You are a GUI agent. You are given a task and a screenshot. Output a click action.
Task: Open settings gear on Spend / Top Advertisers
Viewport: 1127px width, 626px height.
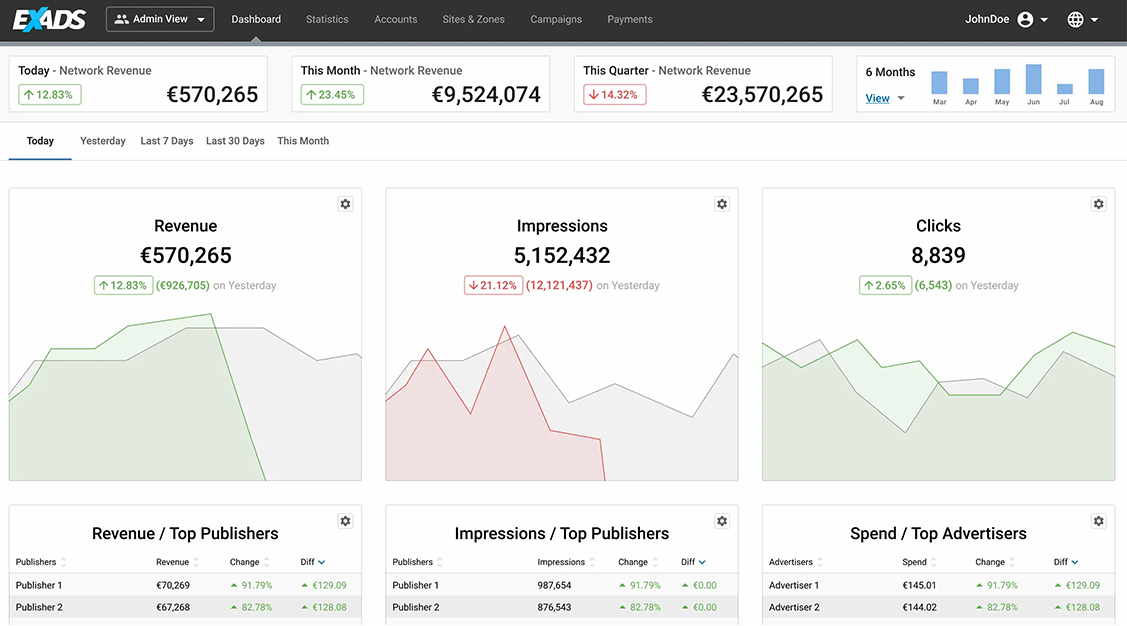coord(1098,520)
